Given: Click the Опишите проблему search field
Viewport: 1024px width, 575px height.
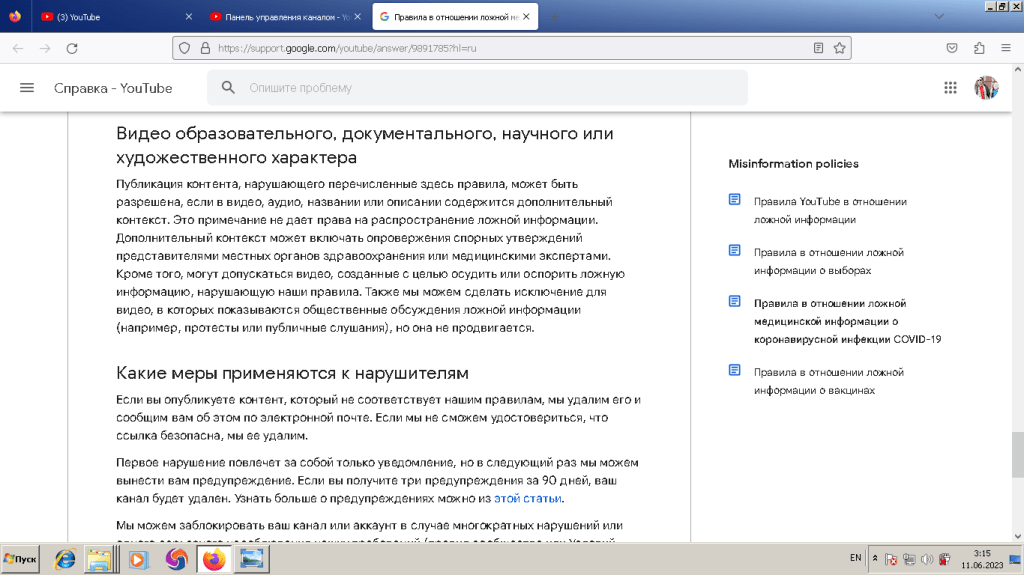Looking at the screenshot, I should pyautogui.click(x=490, y=88).
